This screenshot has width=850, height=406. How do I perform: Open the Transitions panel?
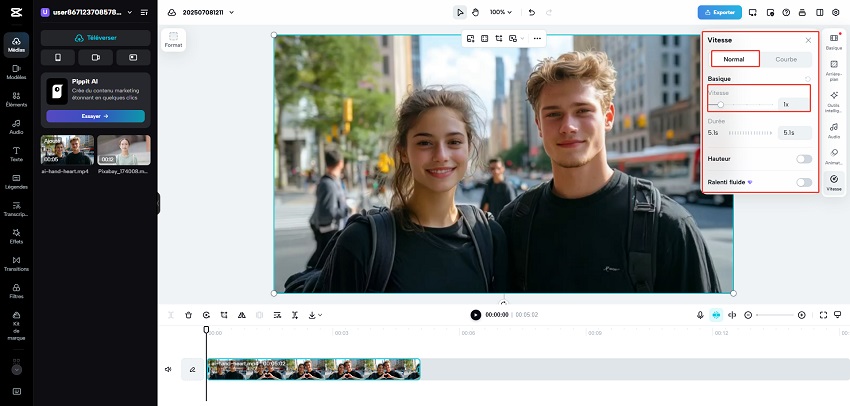coord(16,264)
